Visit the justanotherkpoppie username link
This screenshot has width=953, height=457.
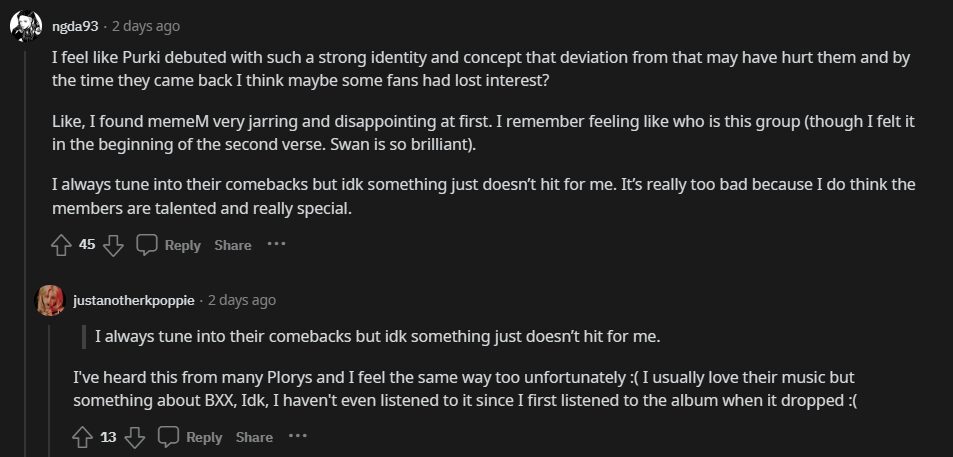click(x=134, y=300)
